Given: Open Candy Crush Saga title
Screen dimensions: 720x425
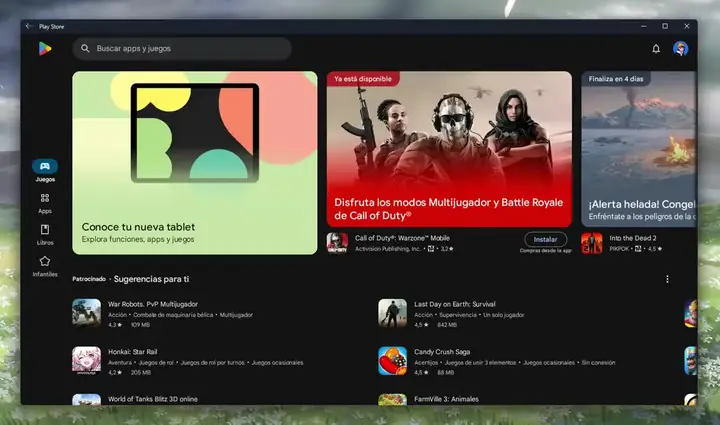Looking at the screenshot, I should point(442,352).
